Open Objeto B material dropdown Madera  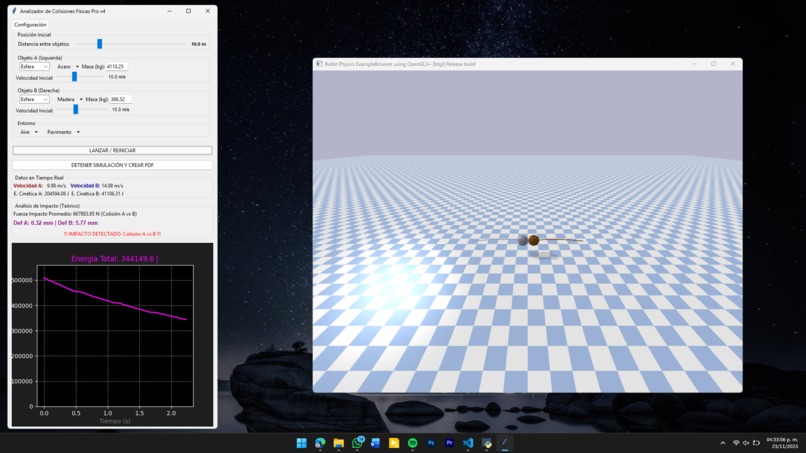70,99
